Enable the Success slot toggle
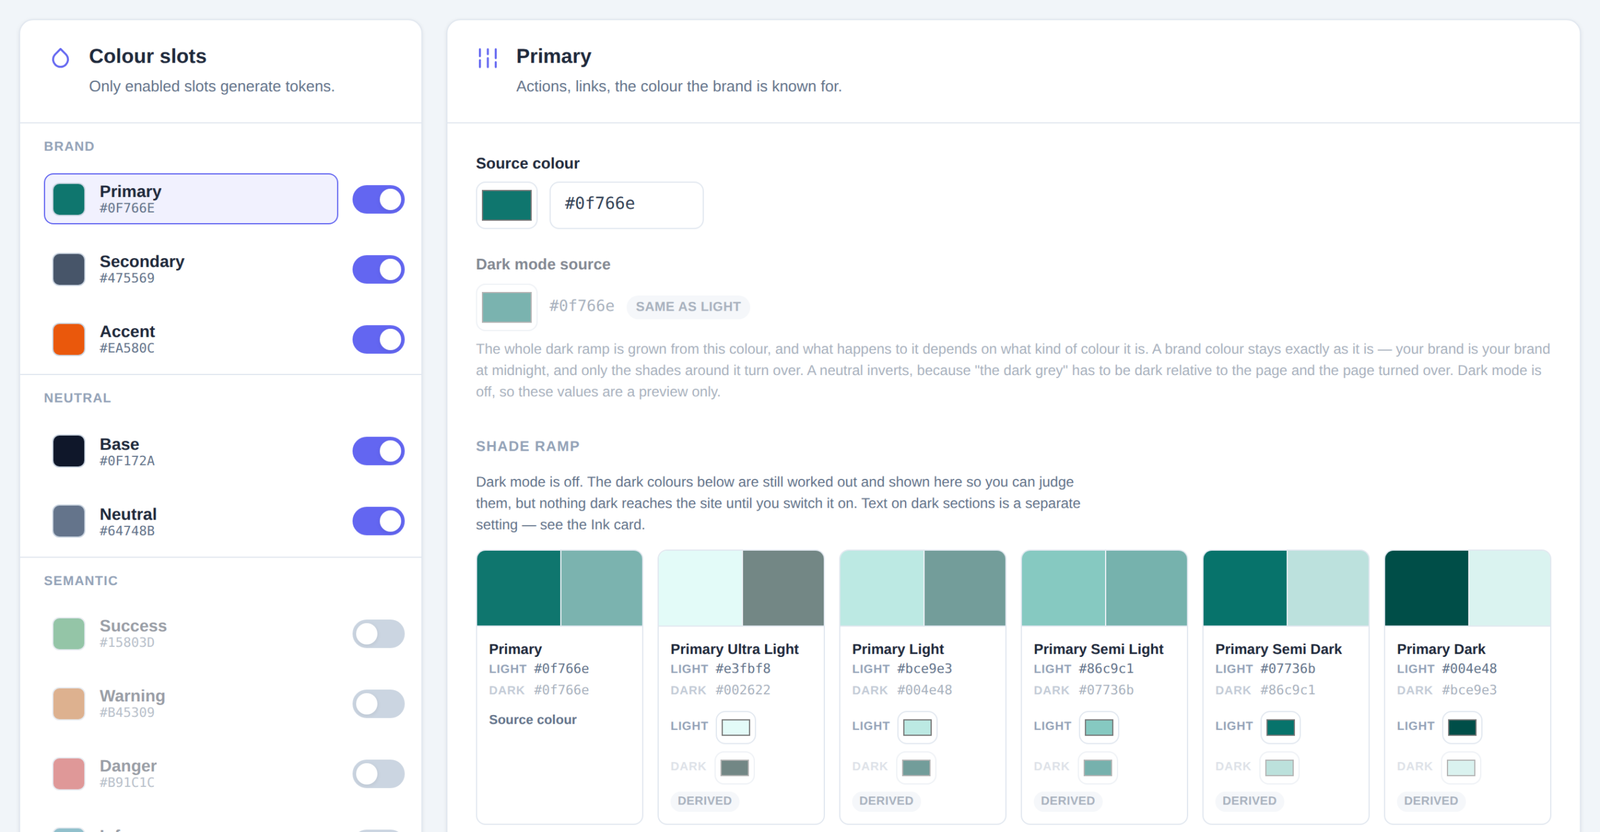This screenshot has width=1600, height=832. 378,633
